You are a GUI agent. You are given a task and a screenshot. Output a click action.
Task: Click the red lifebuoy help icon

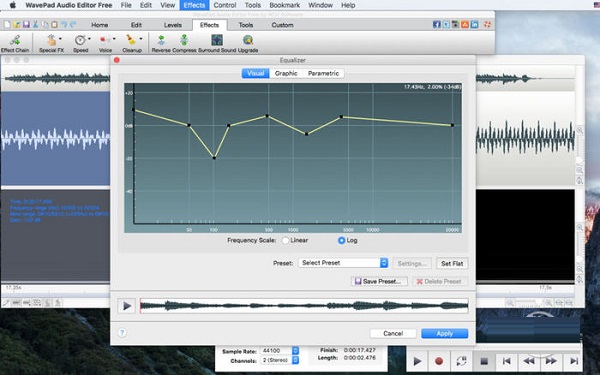click(x=488, y=24)
